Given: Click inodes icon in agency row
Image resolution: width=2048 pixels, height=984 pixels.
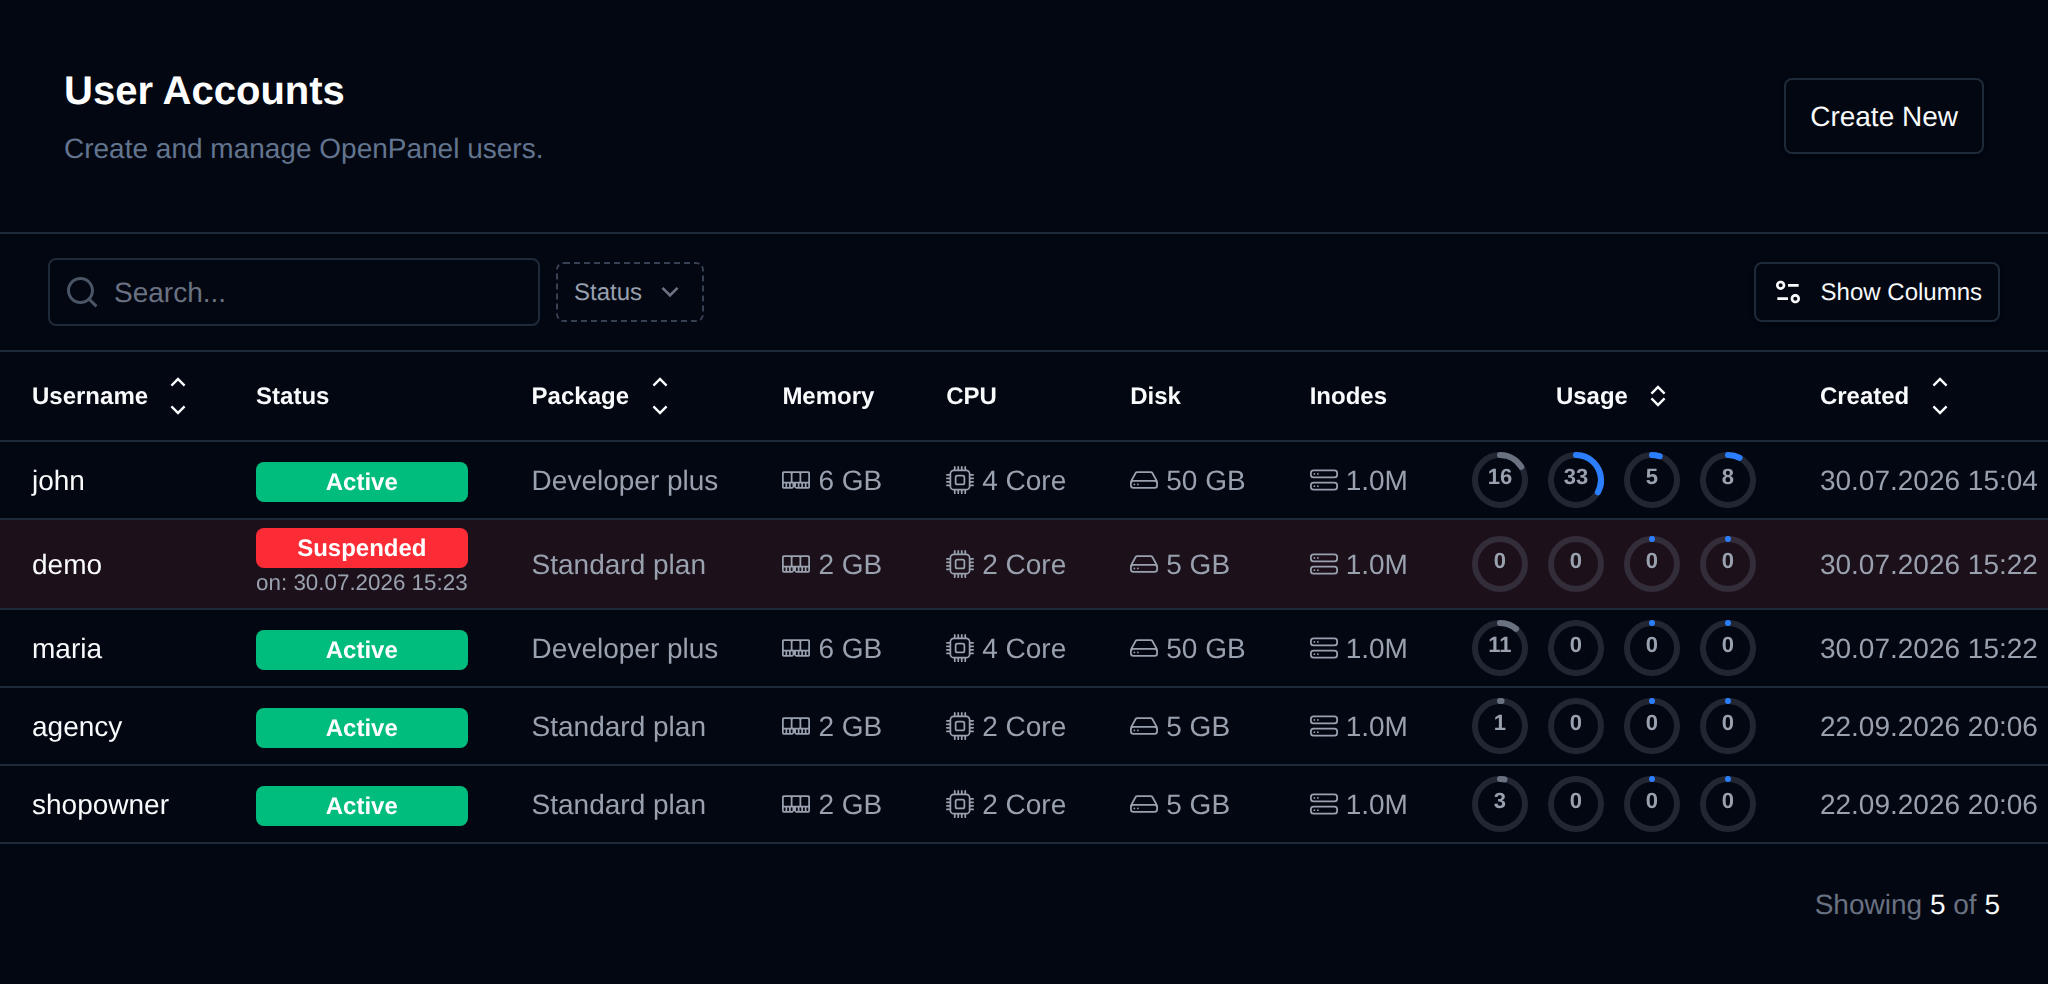Looking at the screenshot, I should tap(1324, 727).
